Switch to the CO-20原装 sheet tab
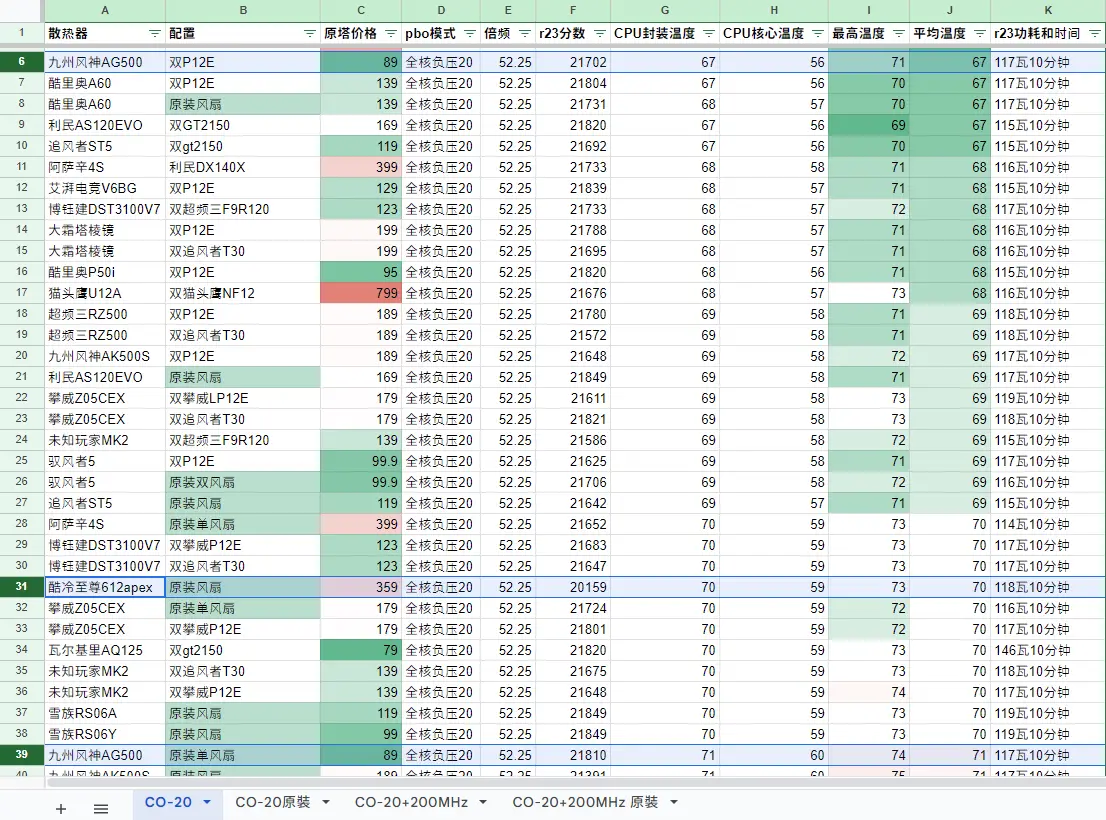This screenshot has width=1106, height=820. click(272, 802)
